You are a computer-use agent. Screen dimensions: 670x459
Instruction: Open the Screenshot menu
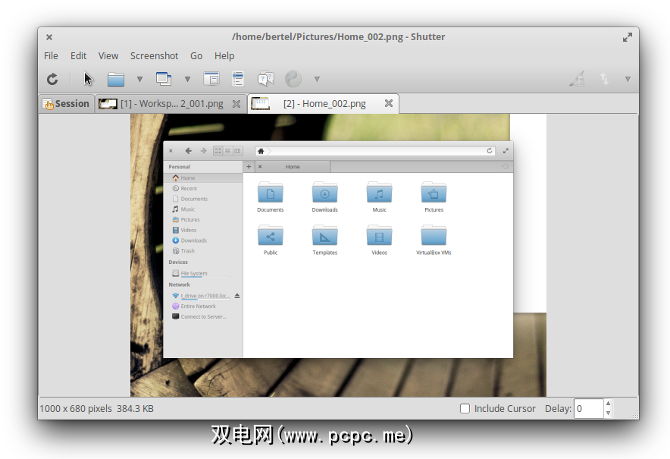[x=154, y=56]
